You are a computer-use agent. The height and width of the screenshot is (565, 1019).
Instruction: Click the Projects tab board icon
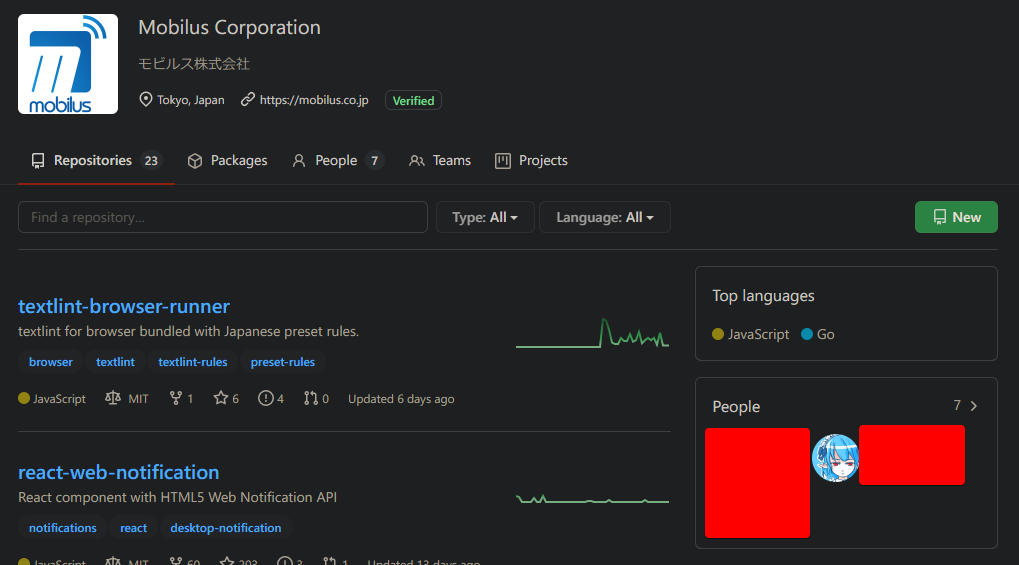[503, 161]
